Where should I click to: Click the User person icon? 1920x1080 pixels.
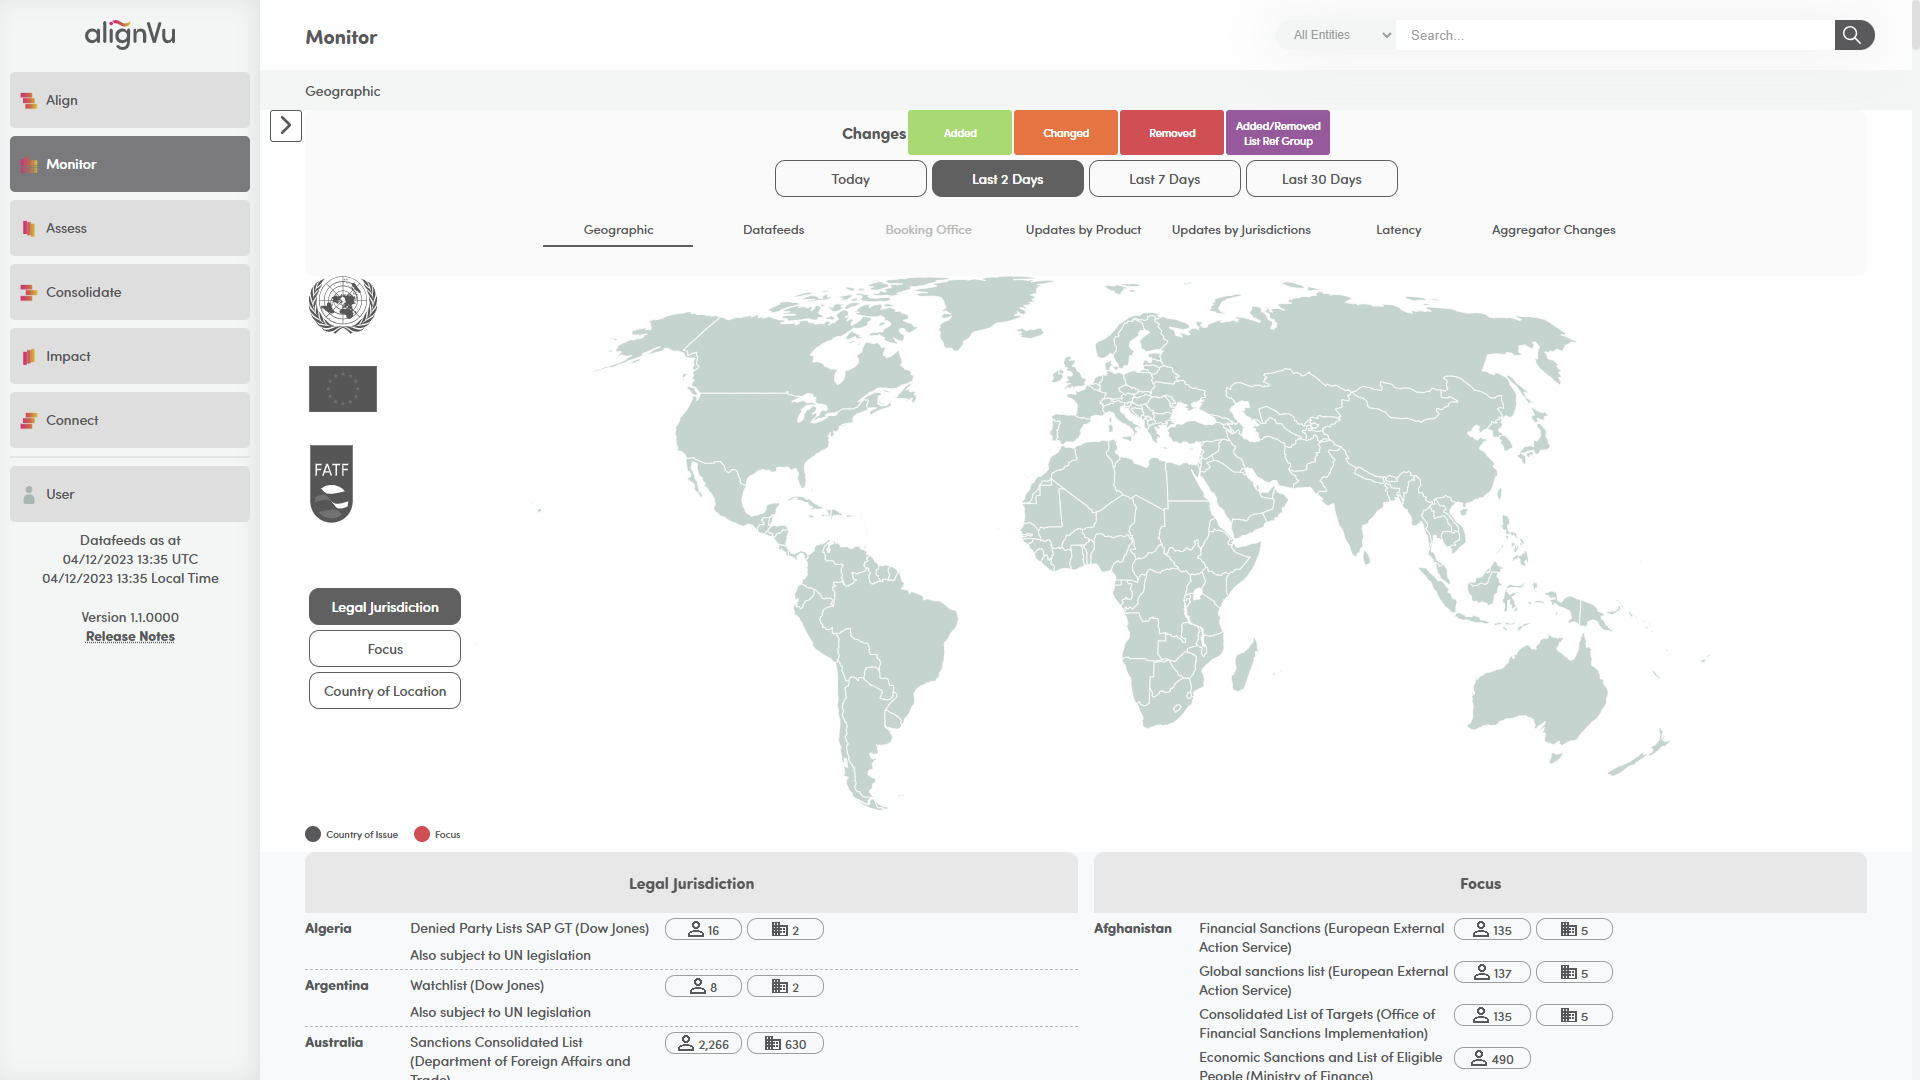tap(29, 495)
